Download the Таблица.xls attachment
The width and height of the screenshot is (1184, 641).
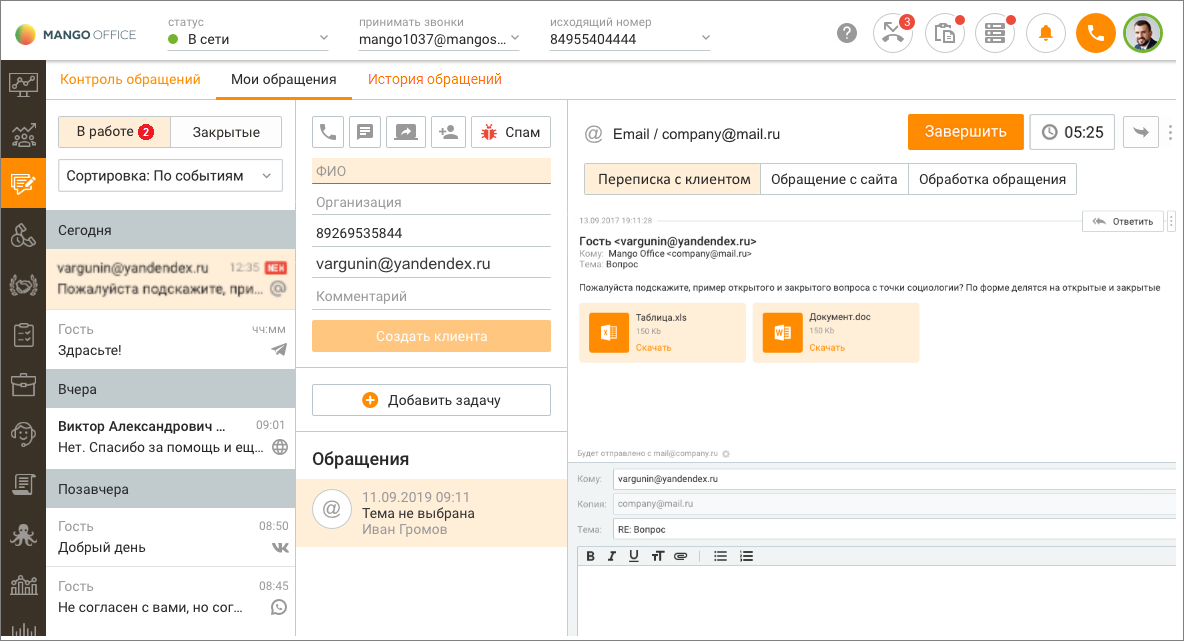click(x=653, y=348)
